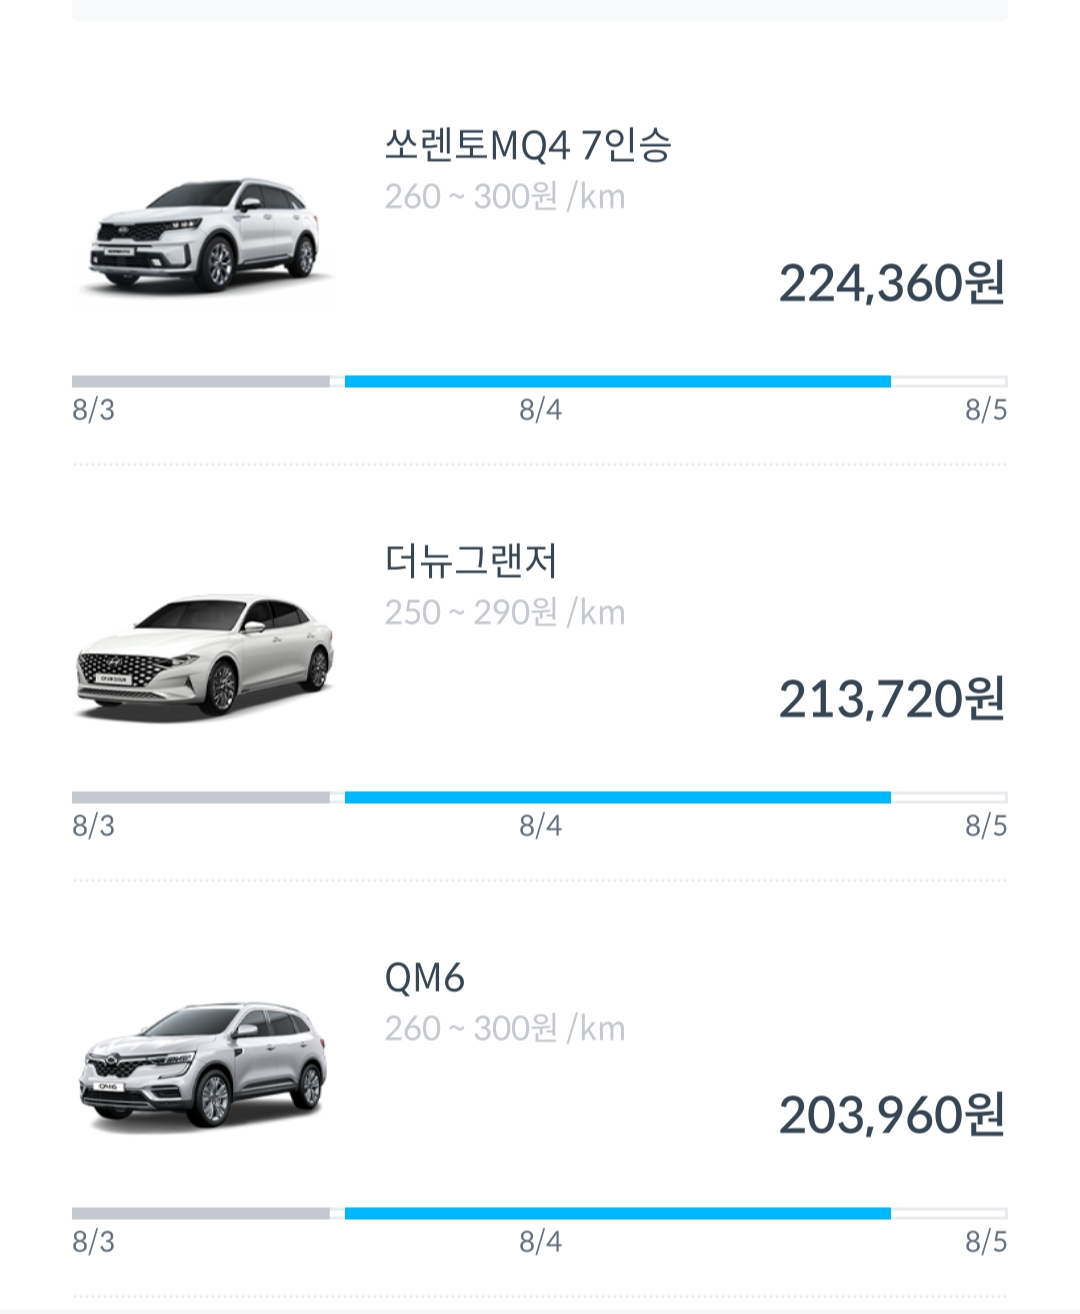The height and width of the screenshot is (1314, 1080).
Task: Open the QM6 SUV image
Action: 206,1066
